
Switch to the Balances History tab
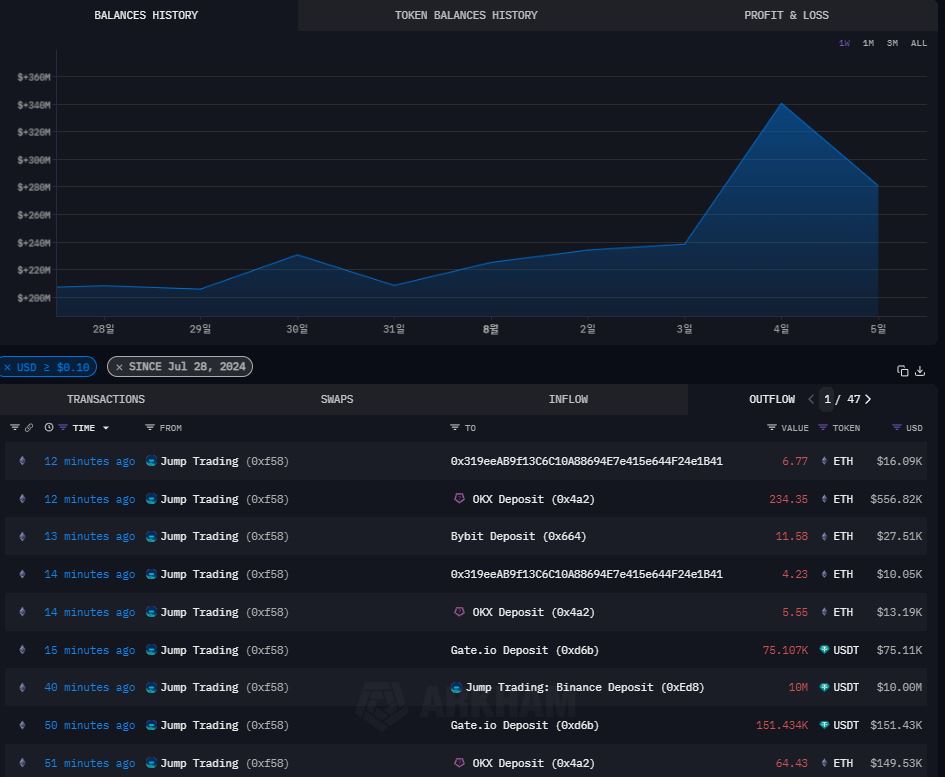pos(146,15)
